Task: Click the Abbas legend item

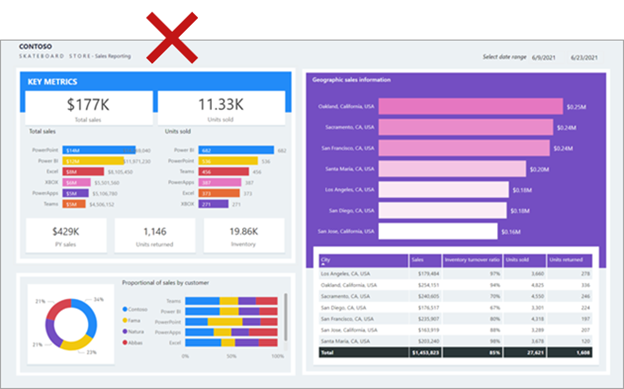Action: click(132, 343)
